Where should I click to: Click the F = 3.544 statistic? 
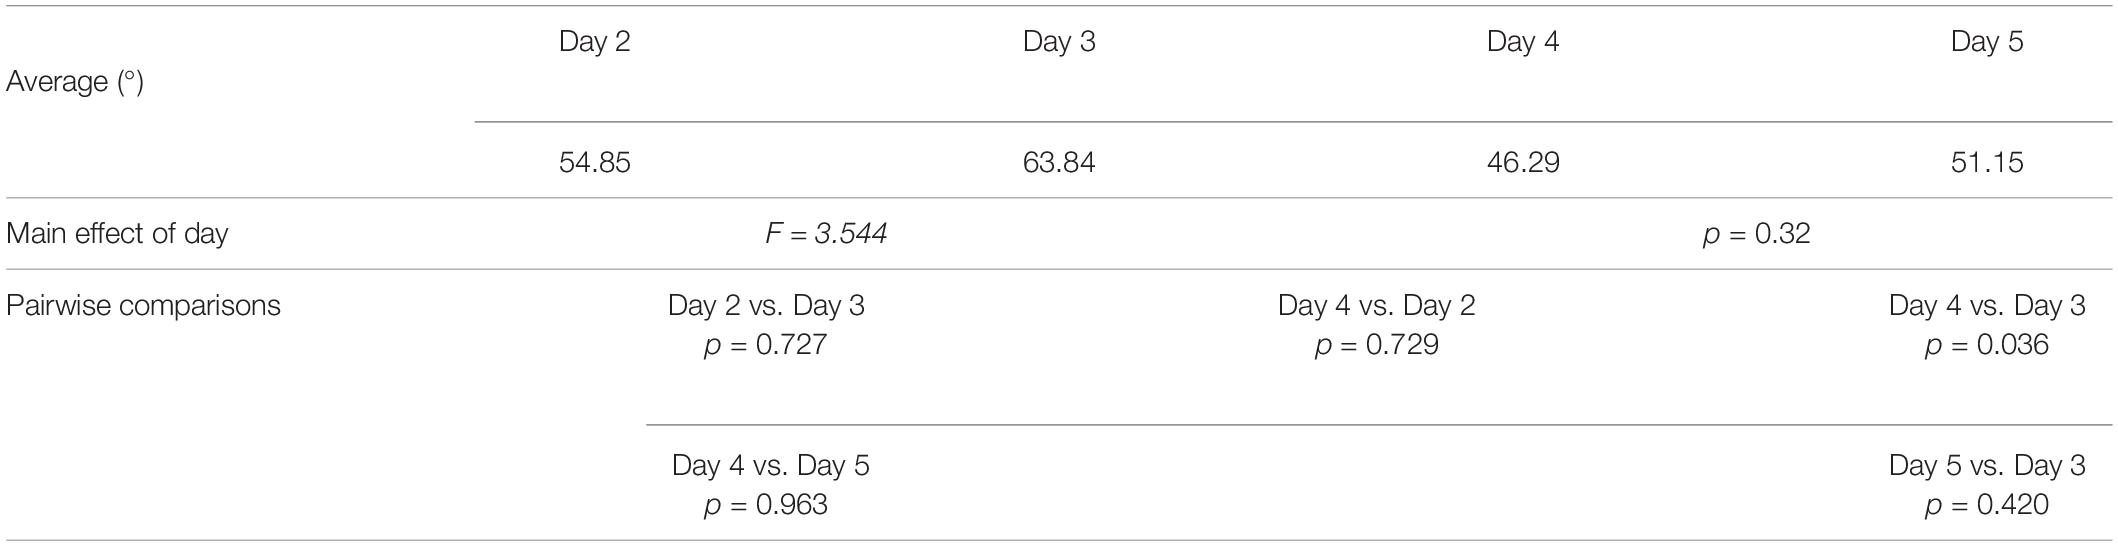[x=826, y=234]
